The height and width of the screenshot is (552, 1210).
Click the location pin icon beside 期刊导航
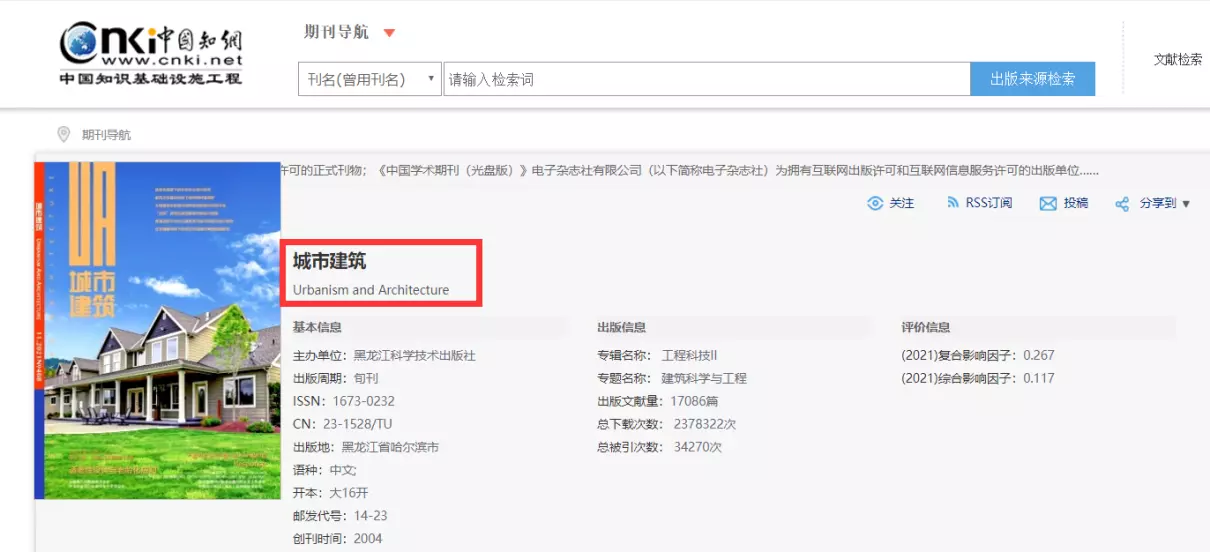tap(64, 134)
